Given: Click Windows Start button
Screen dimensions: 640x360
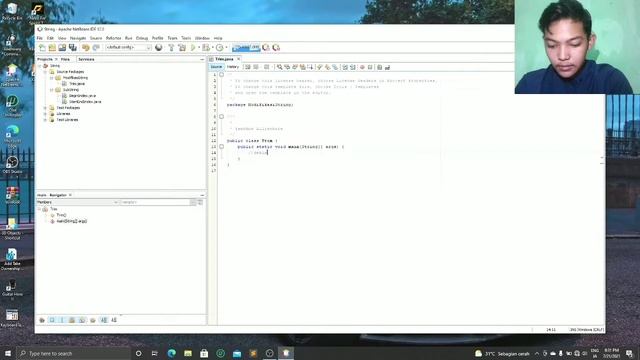Looking at the screenshot, I should (x=8, y=353).
